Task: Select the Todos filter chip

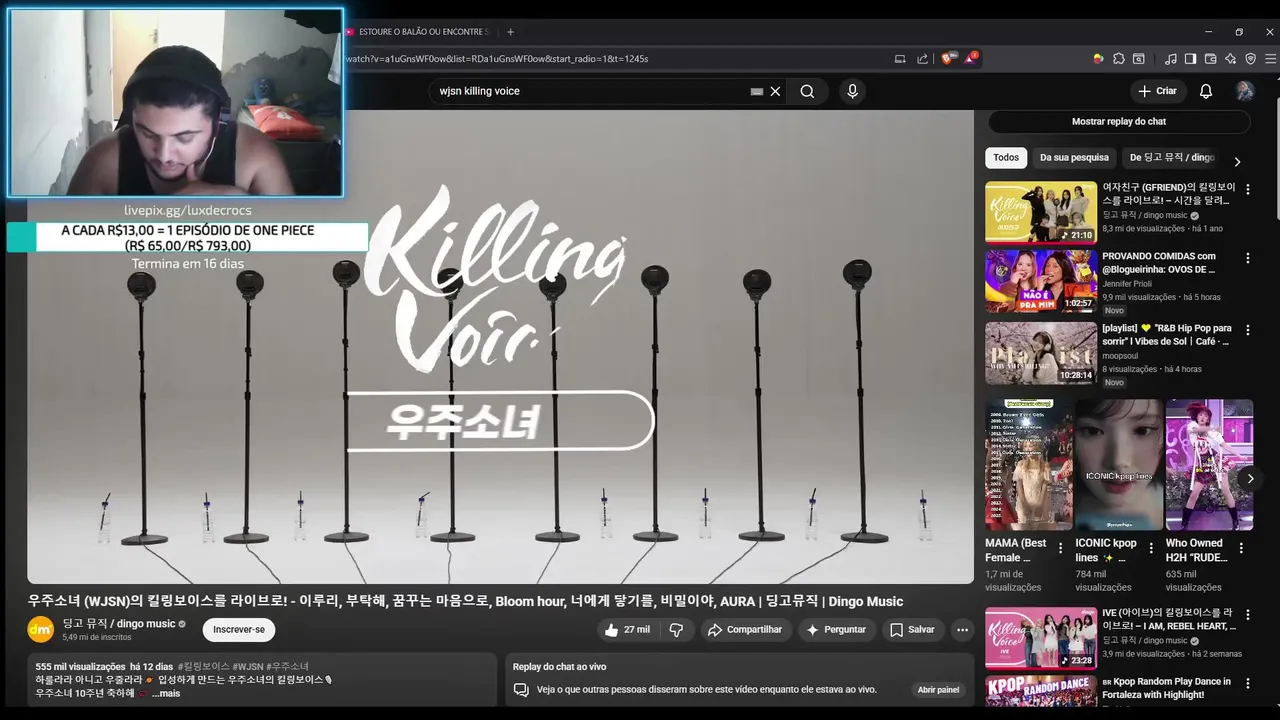Action: coord(1006,157)
